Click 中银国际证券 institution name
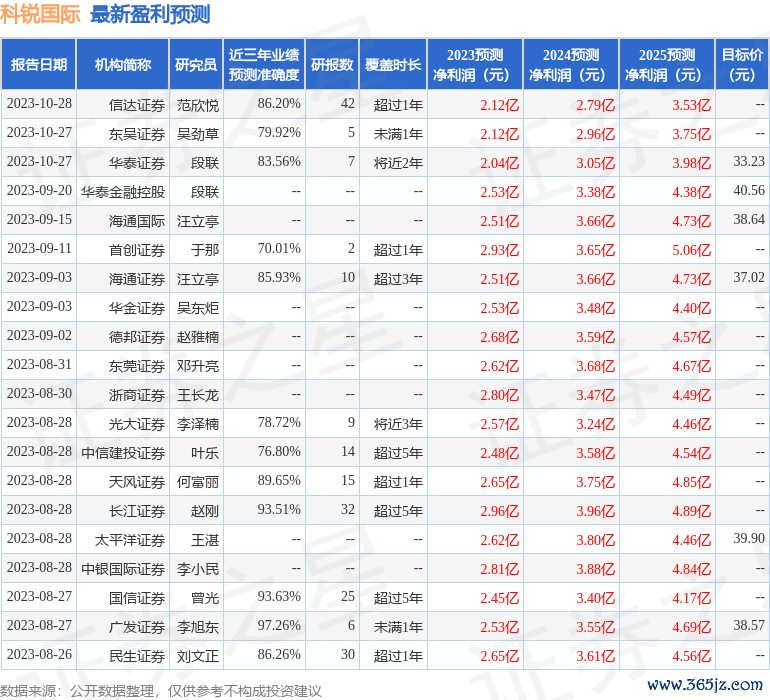770x700 pixels. coord(123,568)
